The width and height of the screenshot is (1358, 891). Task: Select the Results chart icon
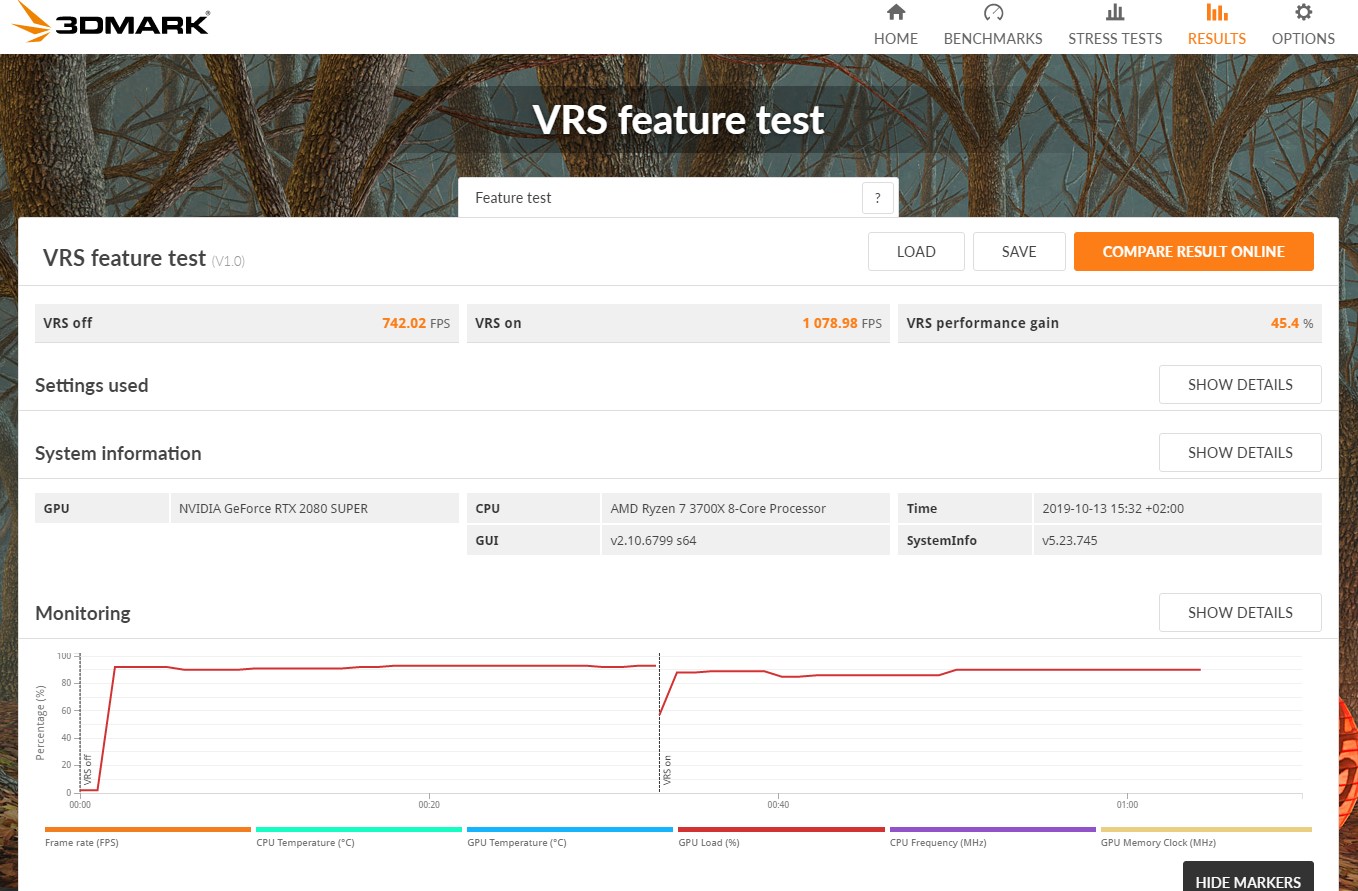point(1216,13)
